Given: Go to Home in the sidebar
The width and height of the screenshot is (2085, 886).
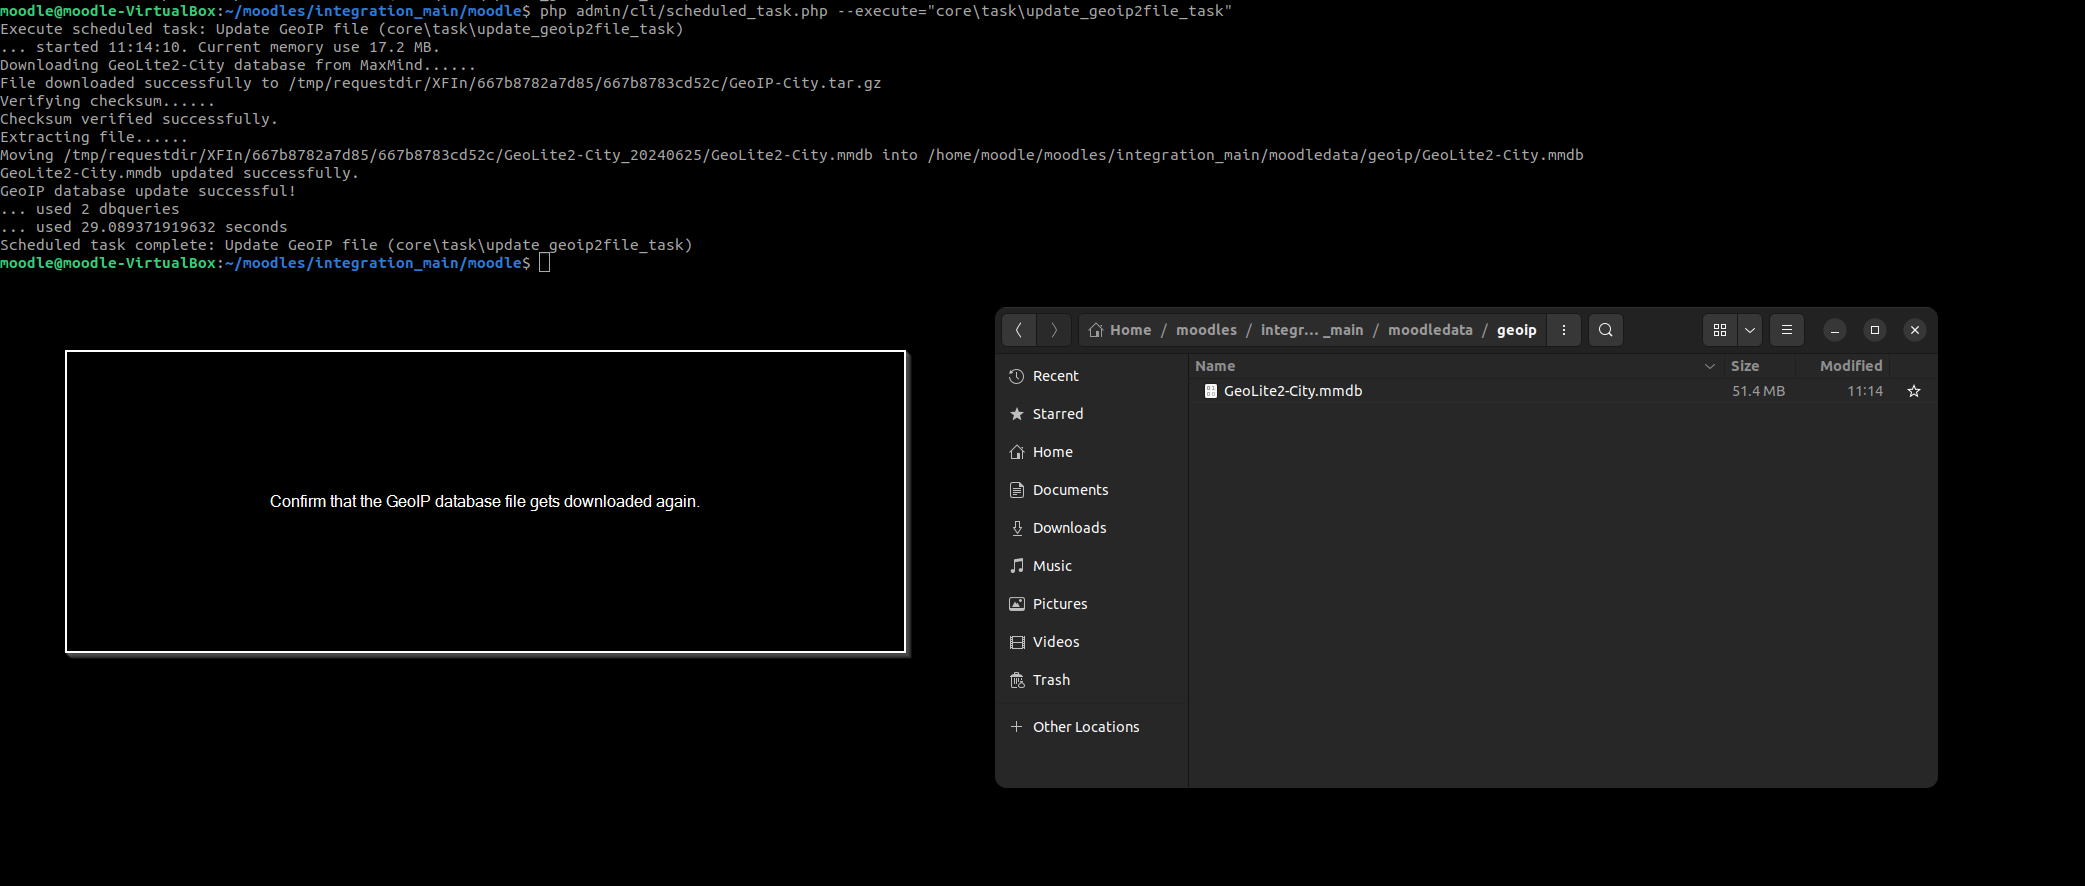Looking at the screenshot, I should 1092,452.
